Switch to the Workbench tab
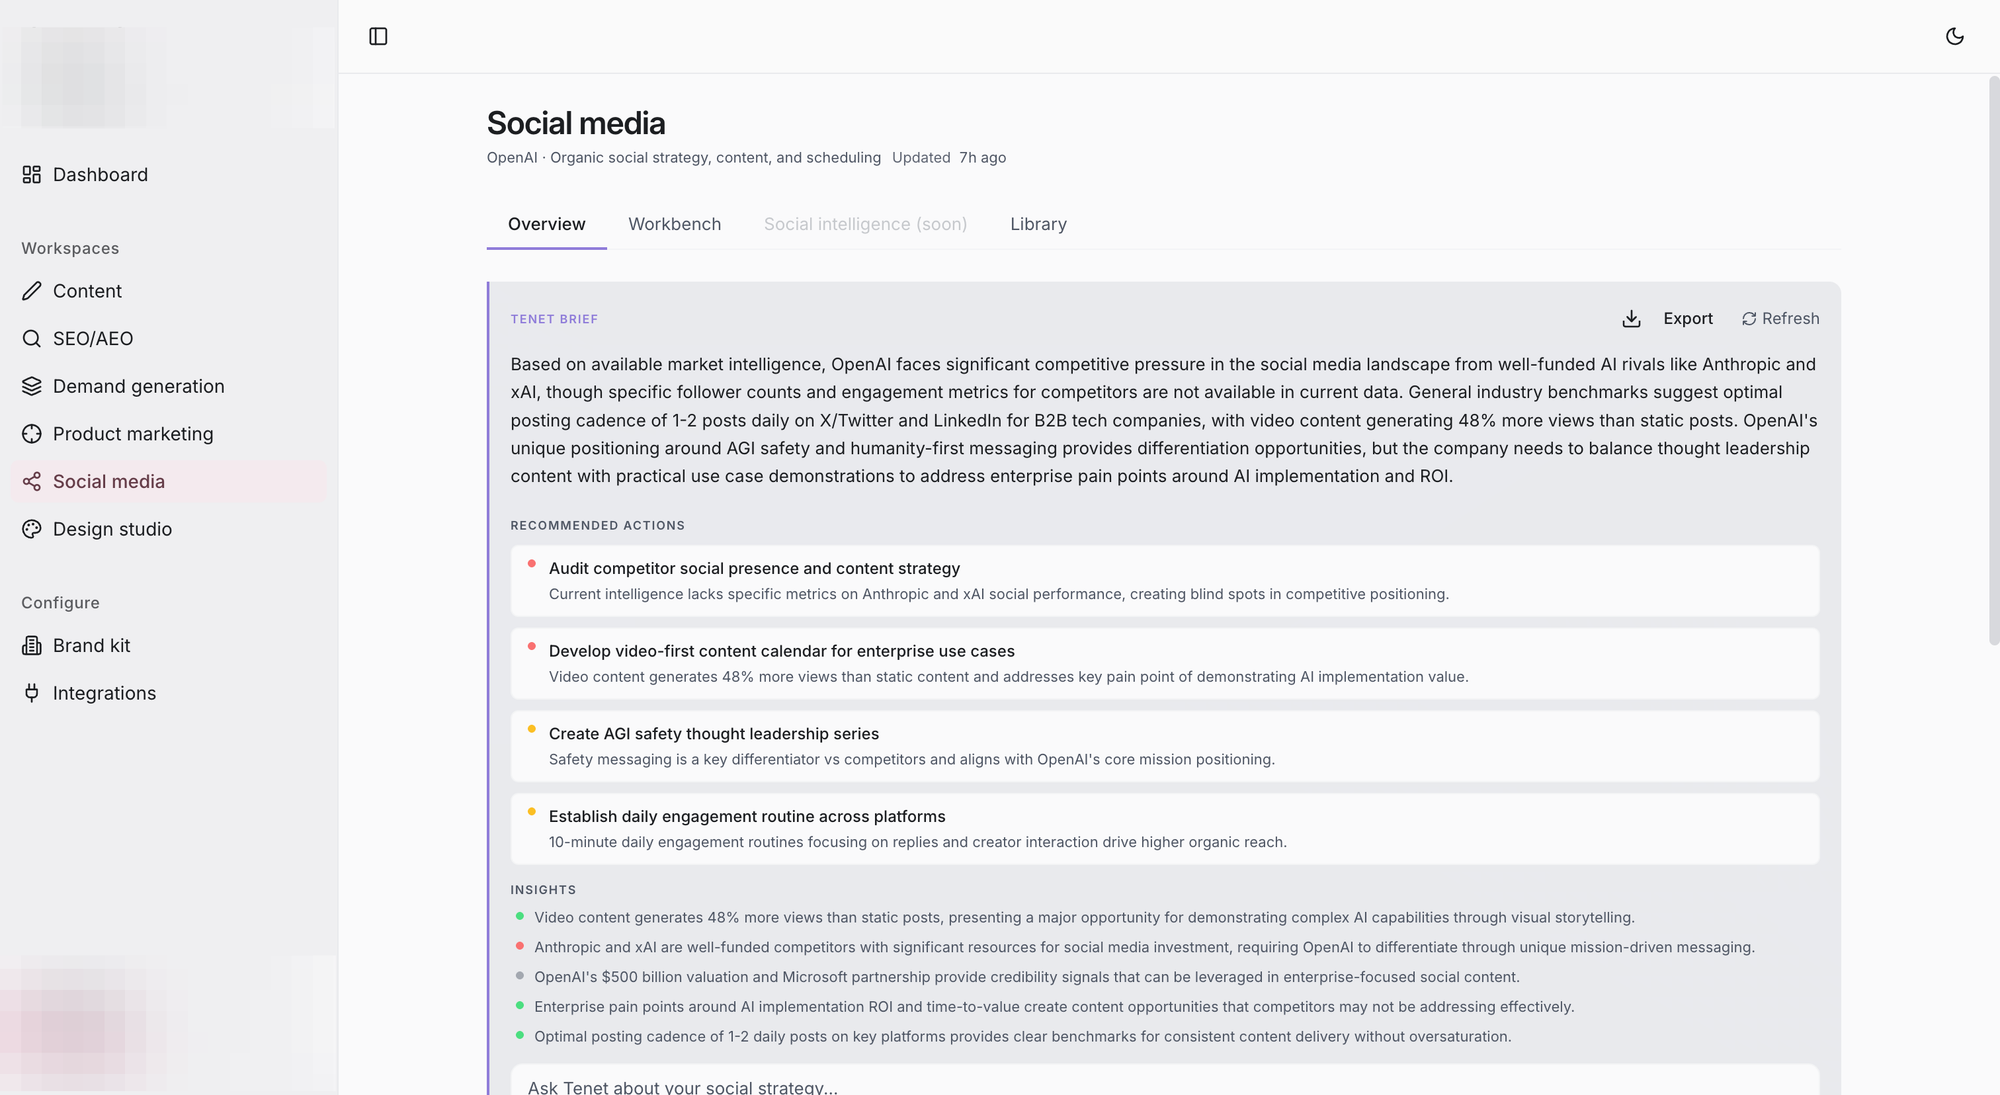Screen dimensions: 2000x1095 675,224
